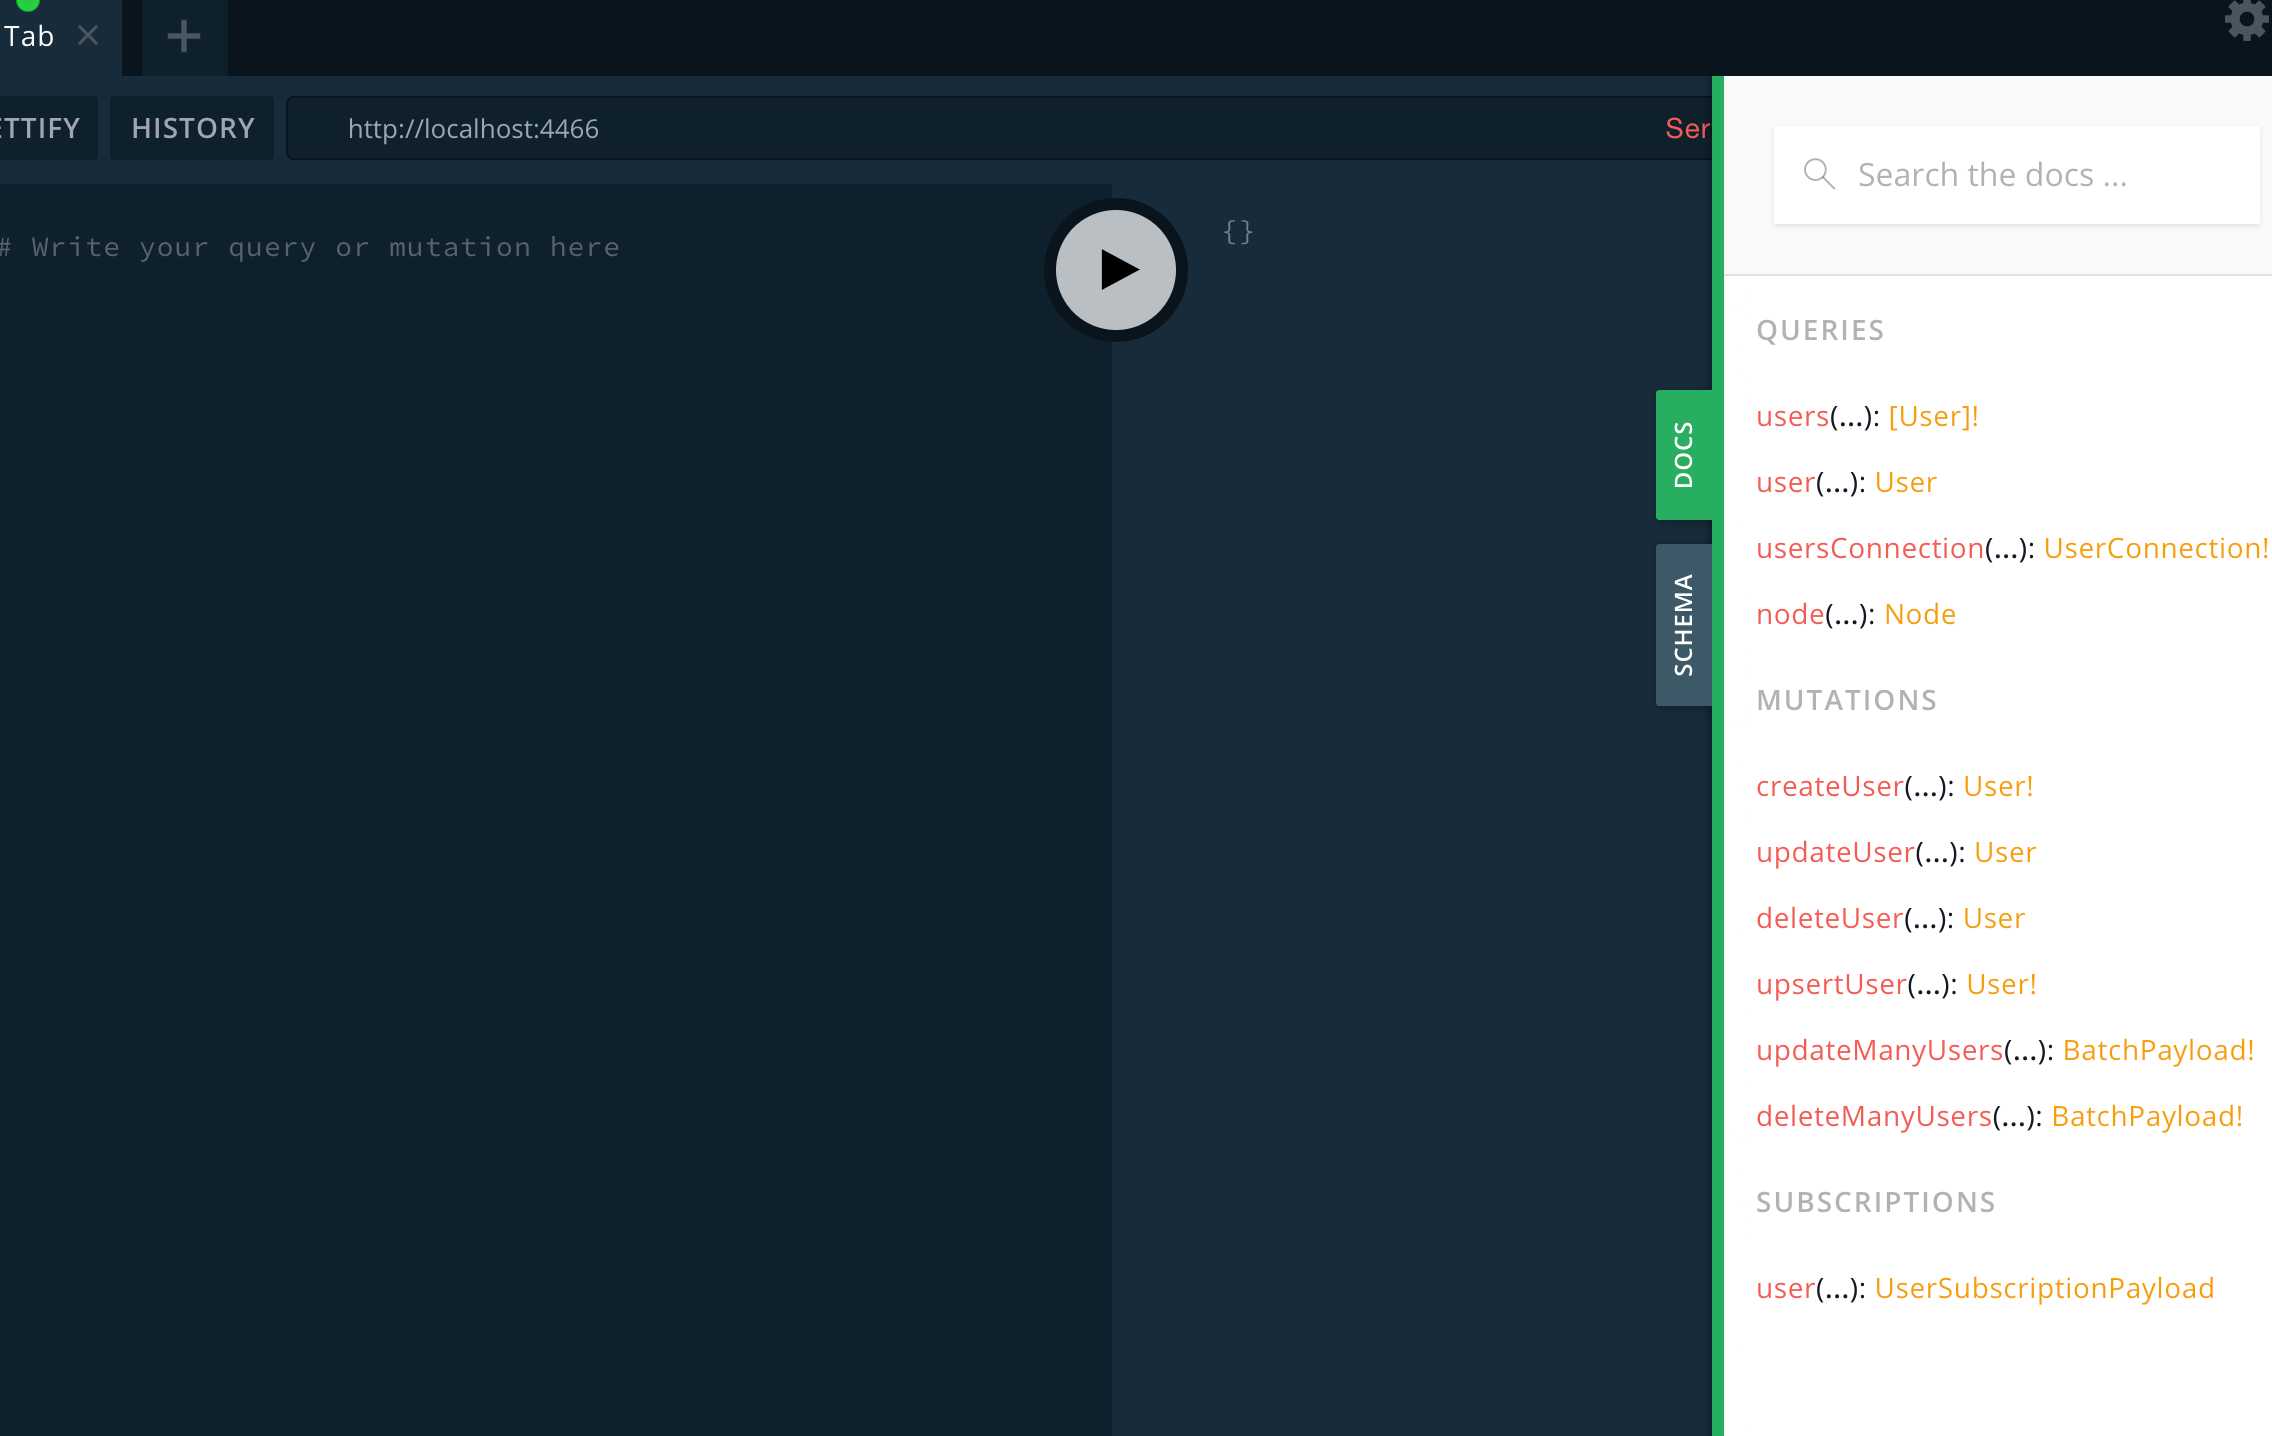This screenshot has height=1436, width=2272.
Task: Click the red server error text
Action: tap(1688, 128)
